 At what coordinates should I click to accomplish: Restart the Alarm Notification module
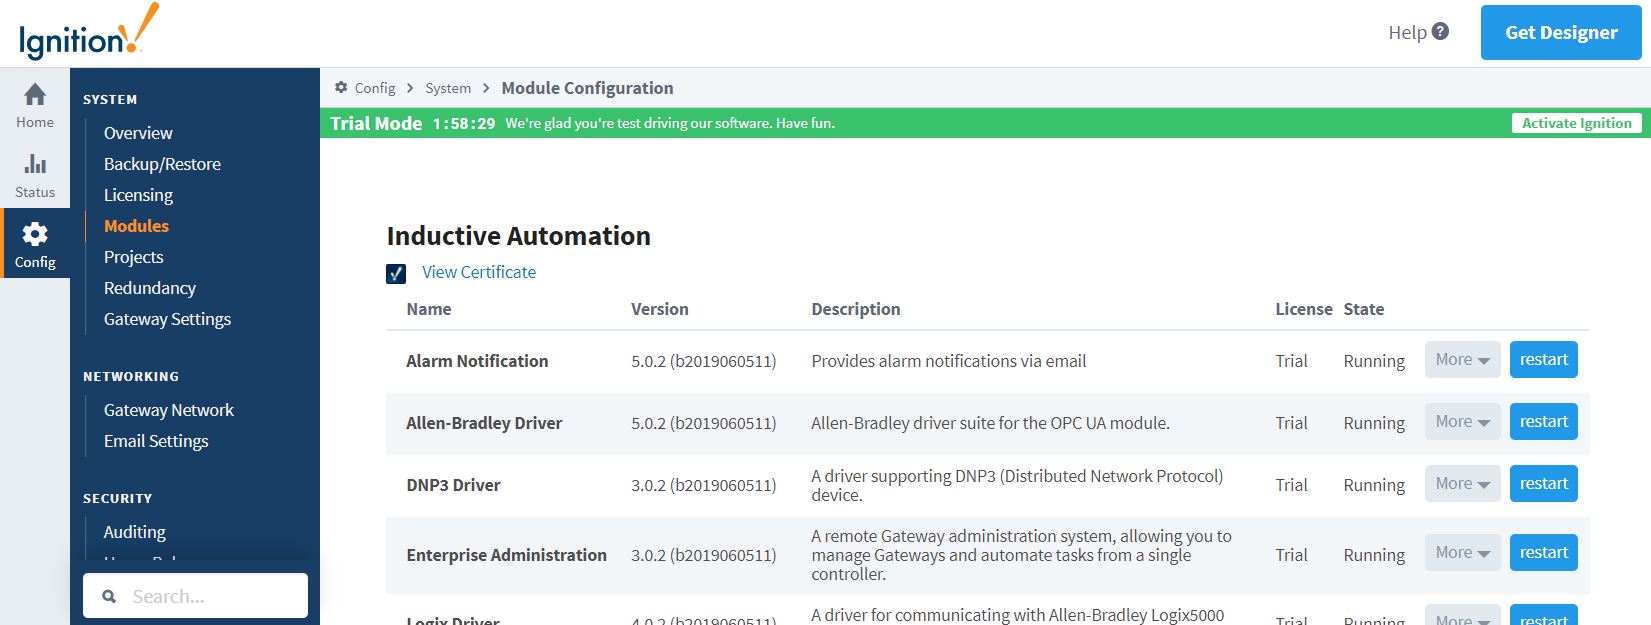[x=1543, y=360]
